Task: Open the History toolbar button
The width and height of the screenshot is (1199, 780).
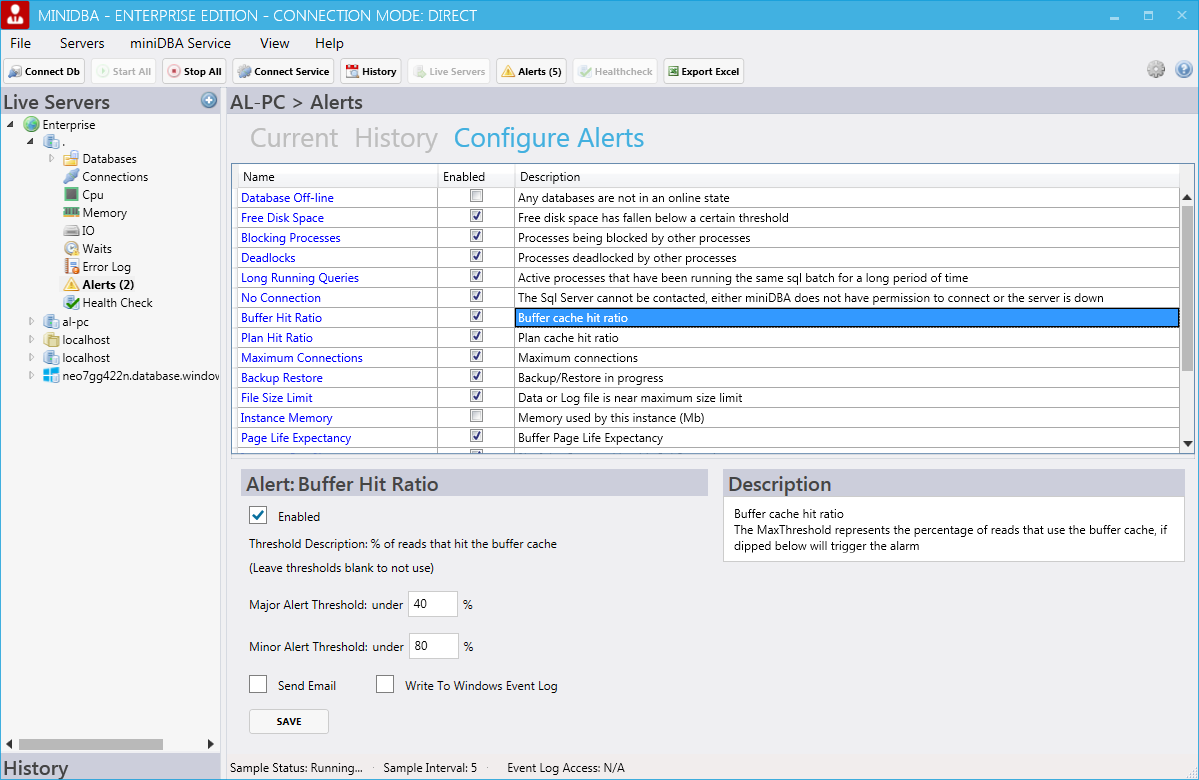Action: coord(371,71)
